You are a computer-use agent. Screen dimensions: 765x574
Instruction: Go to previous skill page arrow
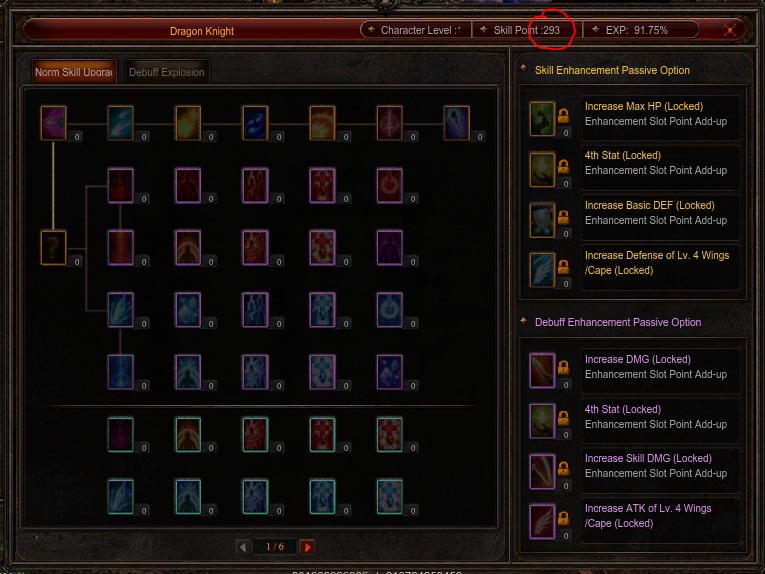click(x=243, y=547)
